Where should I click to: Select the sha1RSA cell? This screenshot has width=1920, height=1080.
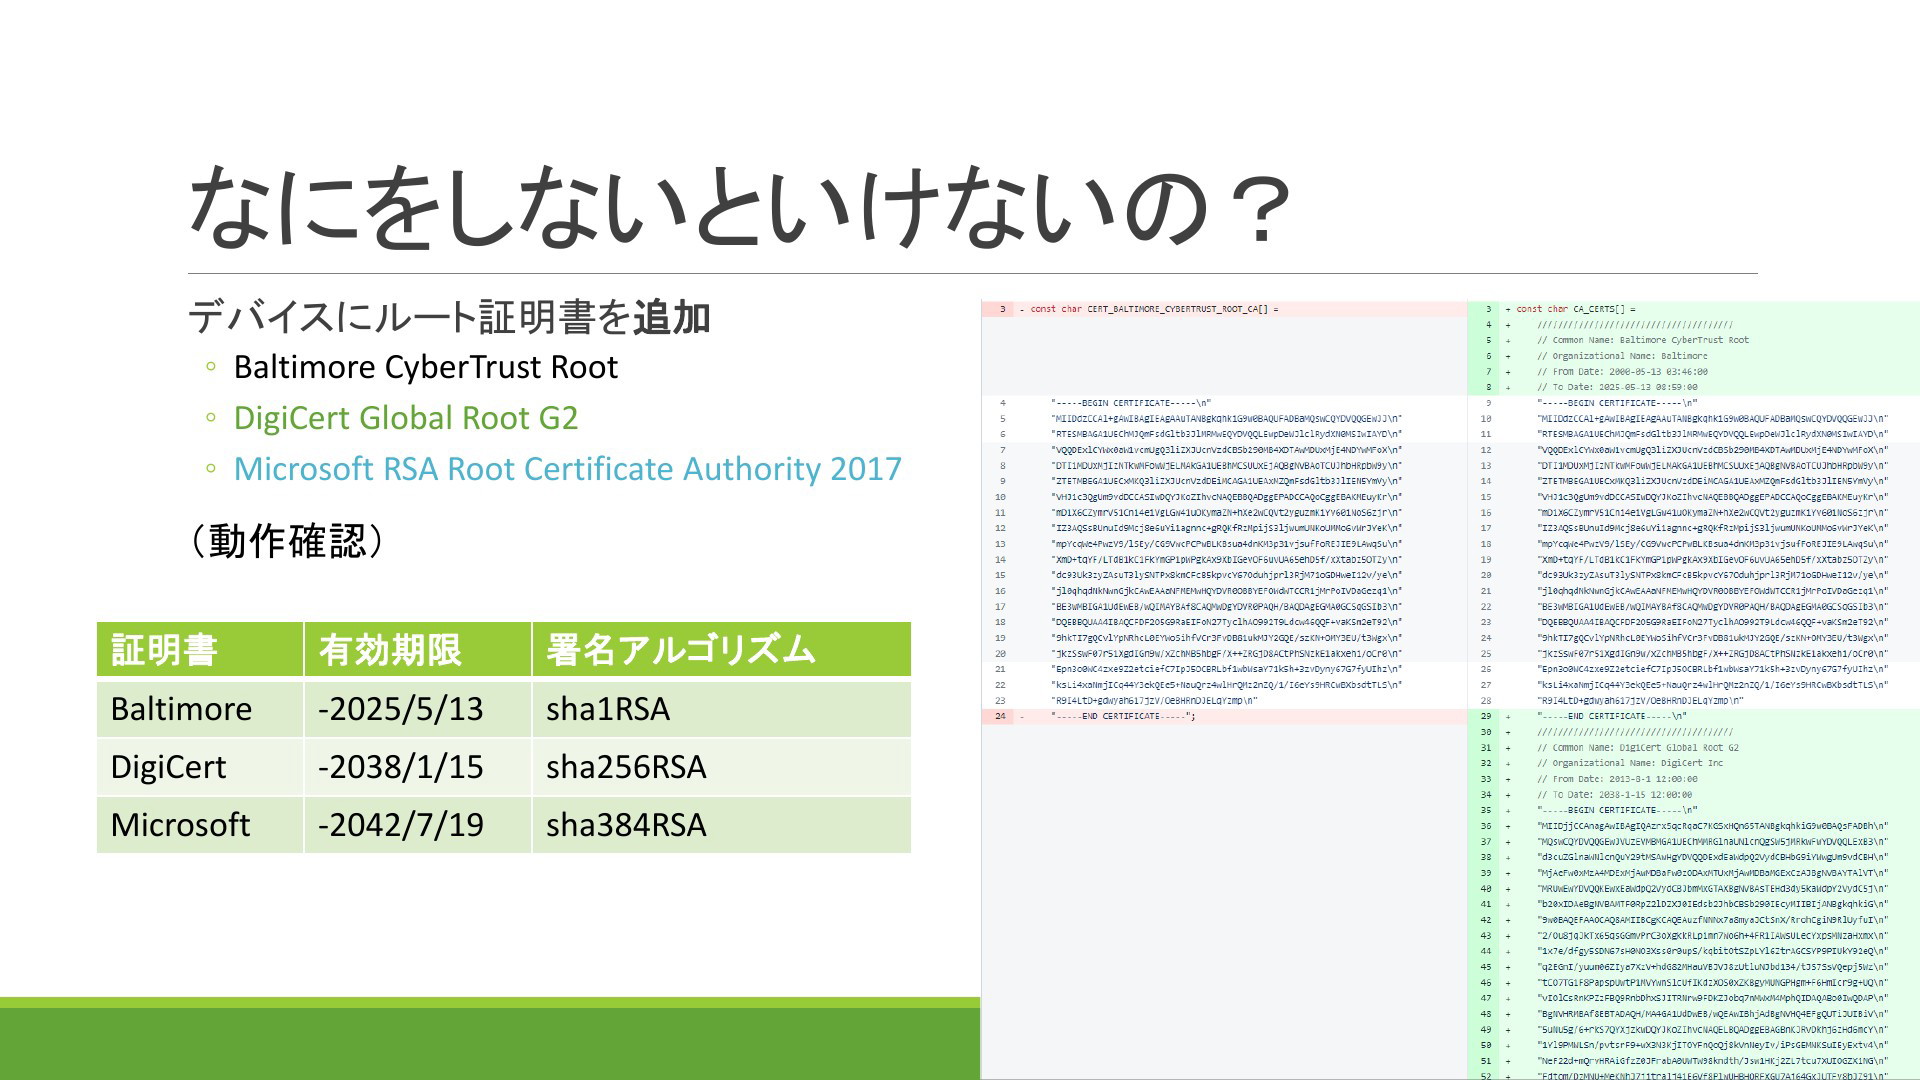click(721, 708)
